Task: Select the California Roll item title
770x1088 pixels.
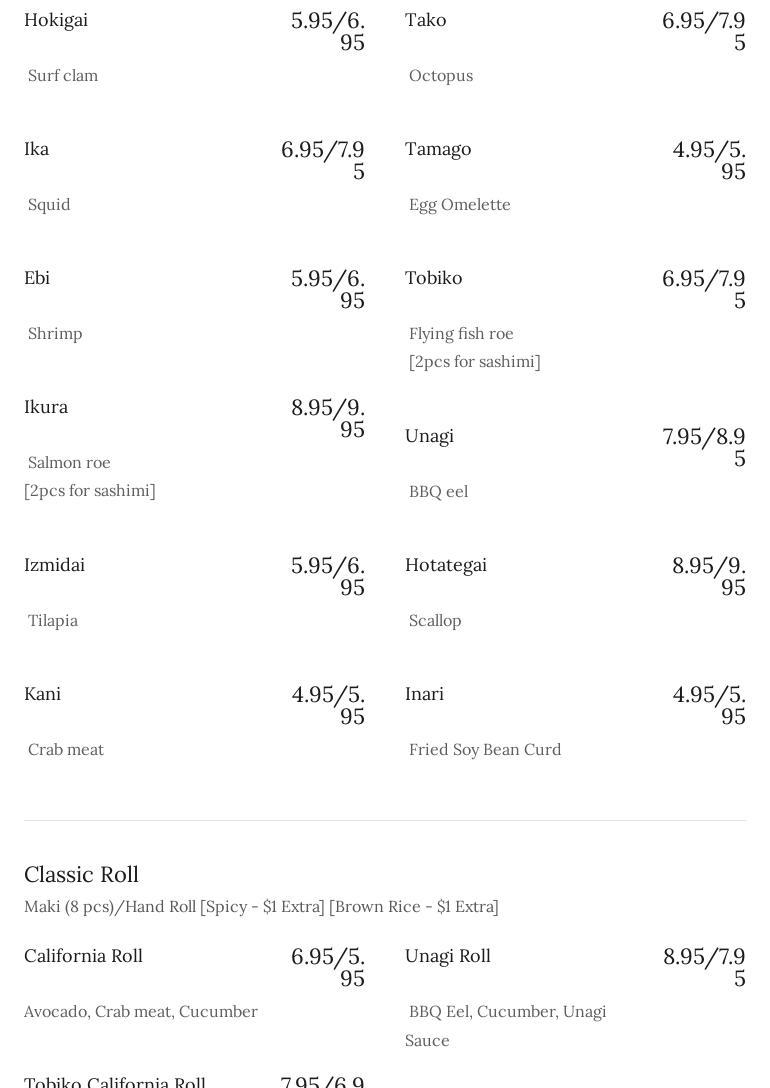Action: coord(83,956)
